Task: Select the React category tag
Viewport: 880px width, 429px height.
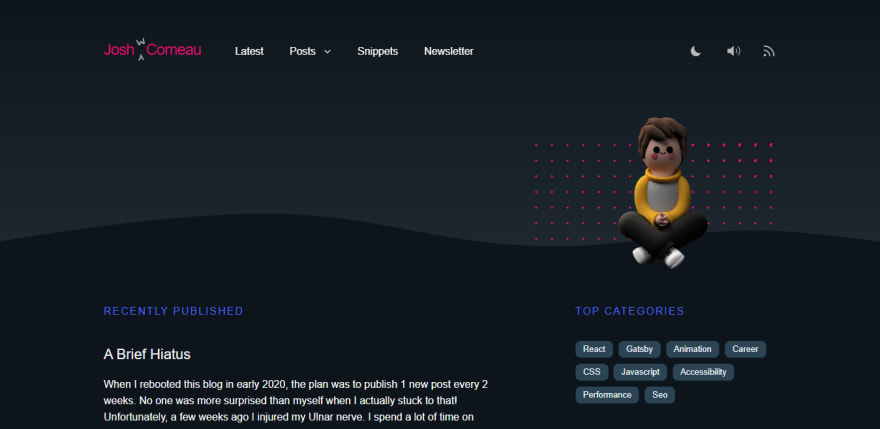Action: [594, 349]
